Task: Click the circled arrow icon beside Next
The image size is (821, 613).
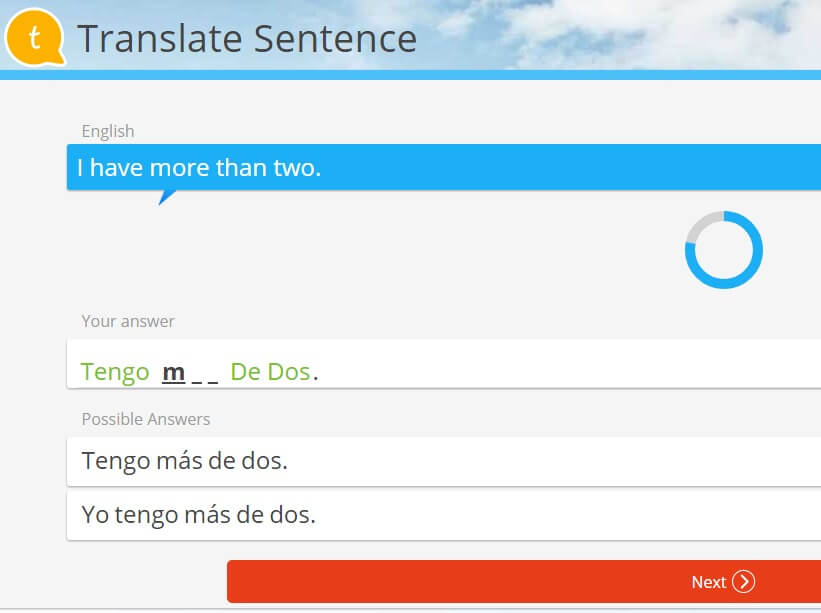Action: click(744, 582)
